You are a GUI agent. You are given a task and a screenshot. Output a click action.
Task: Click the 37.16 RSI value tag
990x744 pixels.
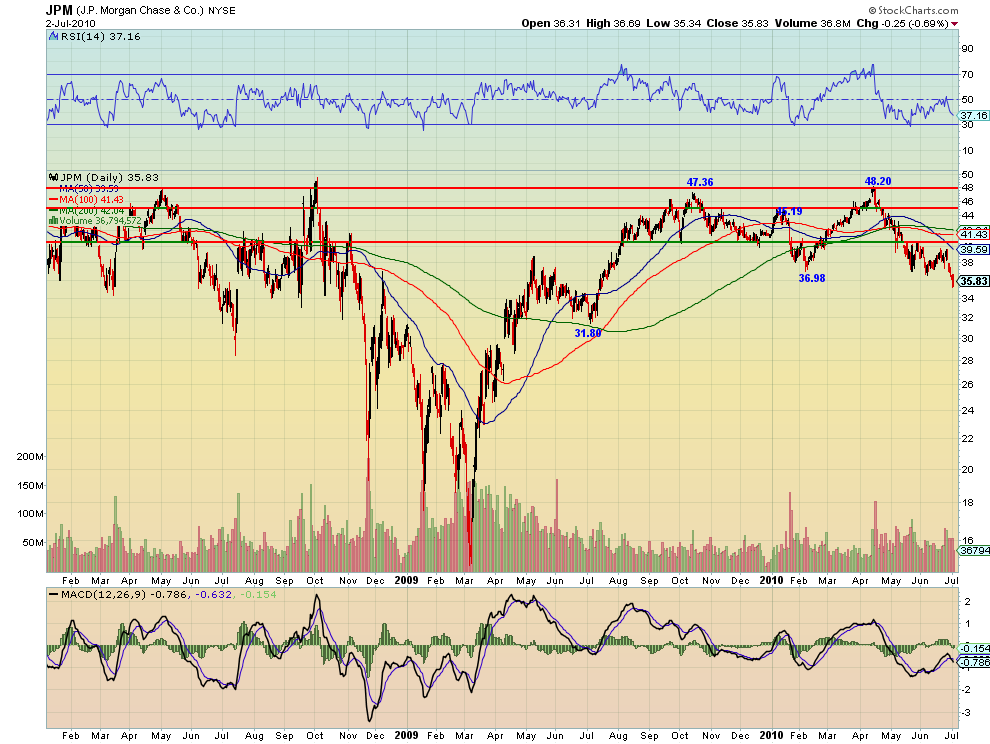pos(974,116)
